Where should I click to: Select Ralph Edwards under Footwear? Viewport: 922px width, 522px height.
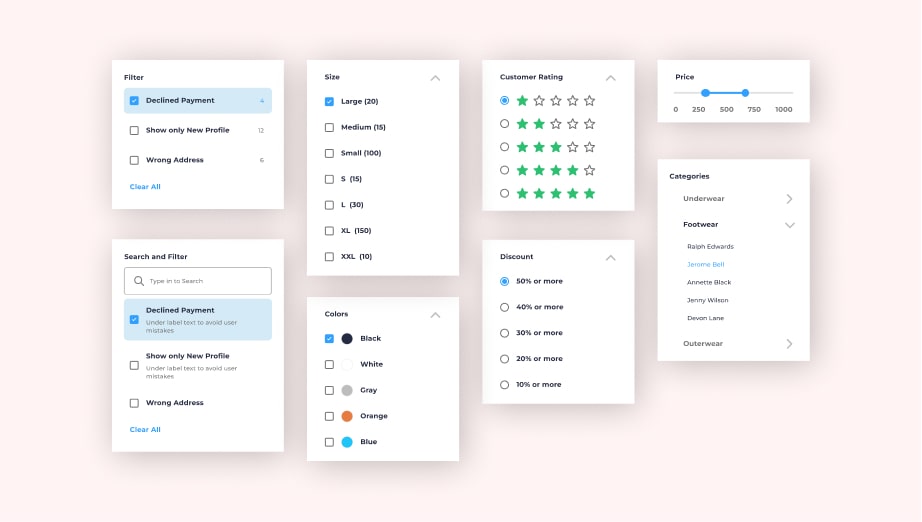[710, 246]
